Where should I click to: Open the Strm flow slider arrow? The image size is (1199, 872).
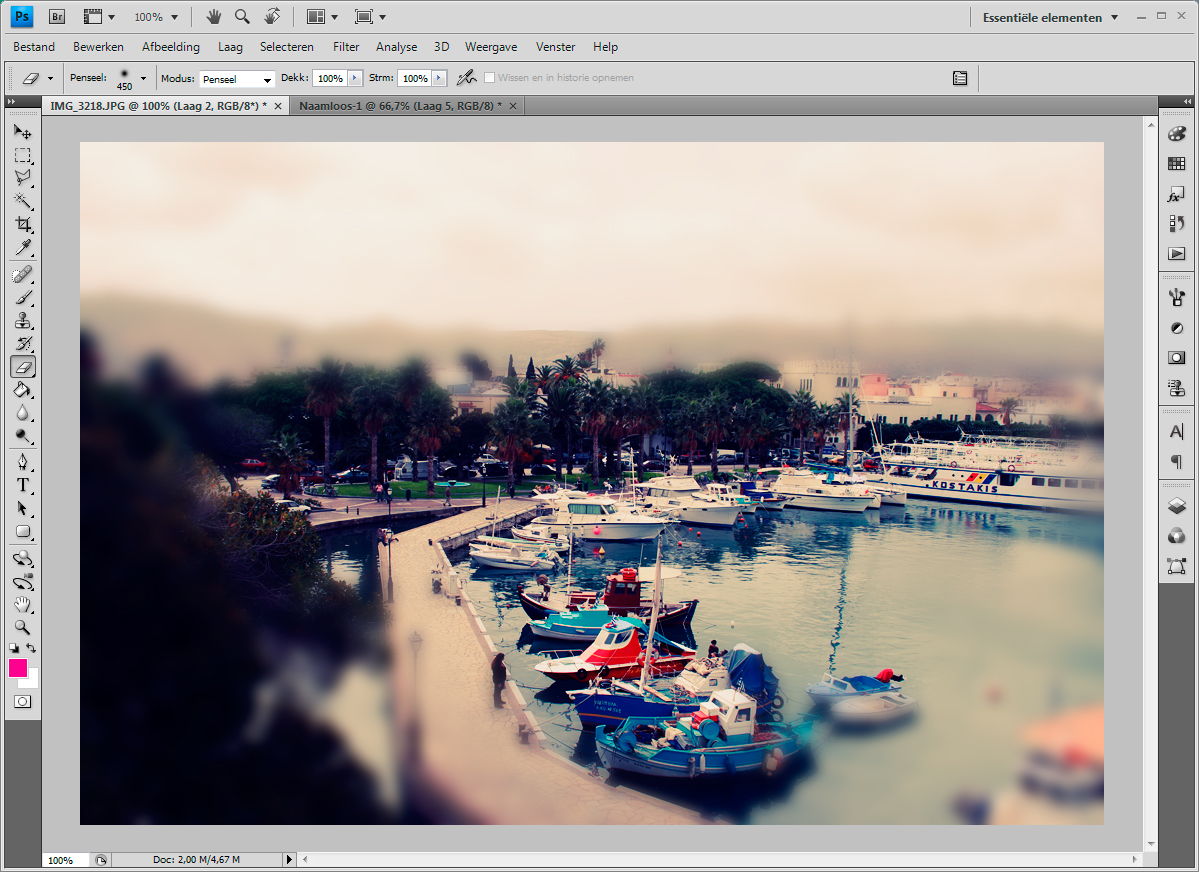point(439,78)
